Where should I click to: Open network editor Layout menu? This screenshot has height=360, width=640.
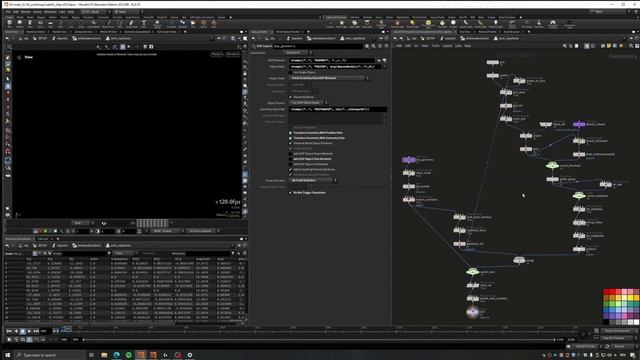click(x=447, y=46)
